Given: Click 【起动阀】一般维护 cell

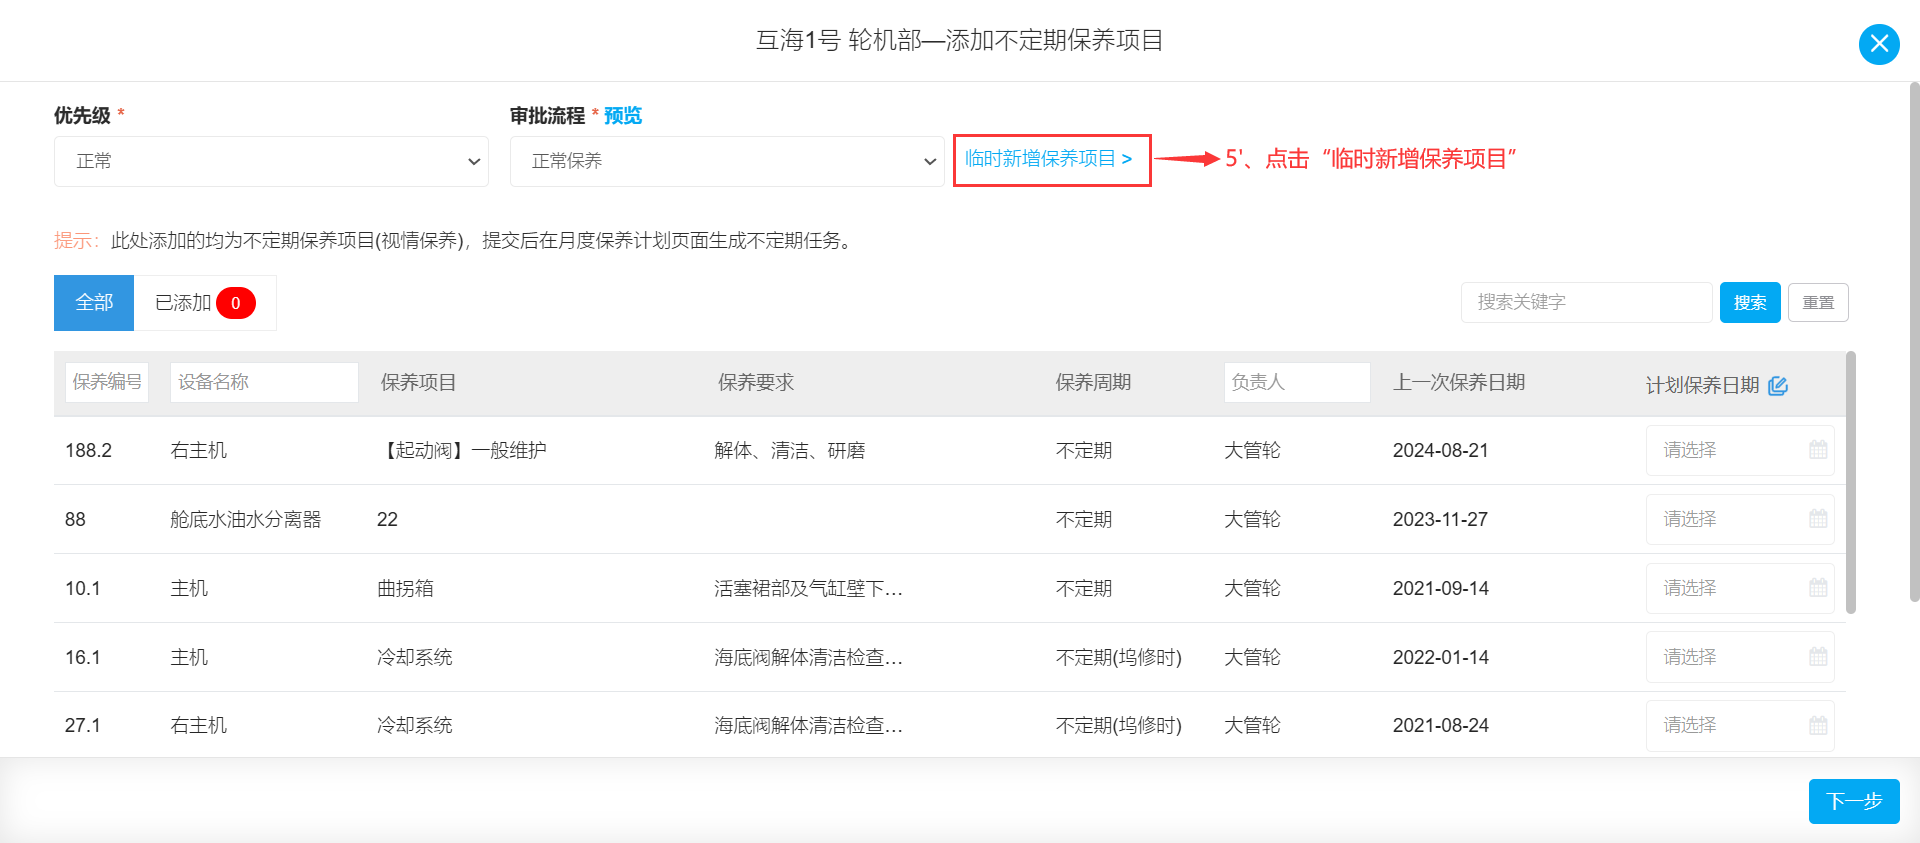Looking at the screenshot, I should 462,451.
